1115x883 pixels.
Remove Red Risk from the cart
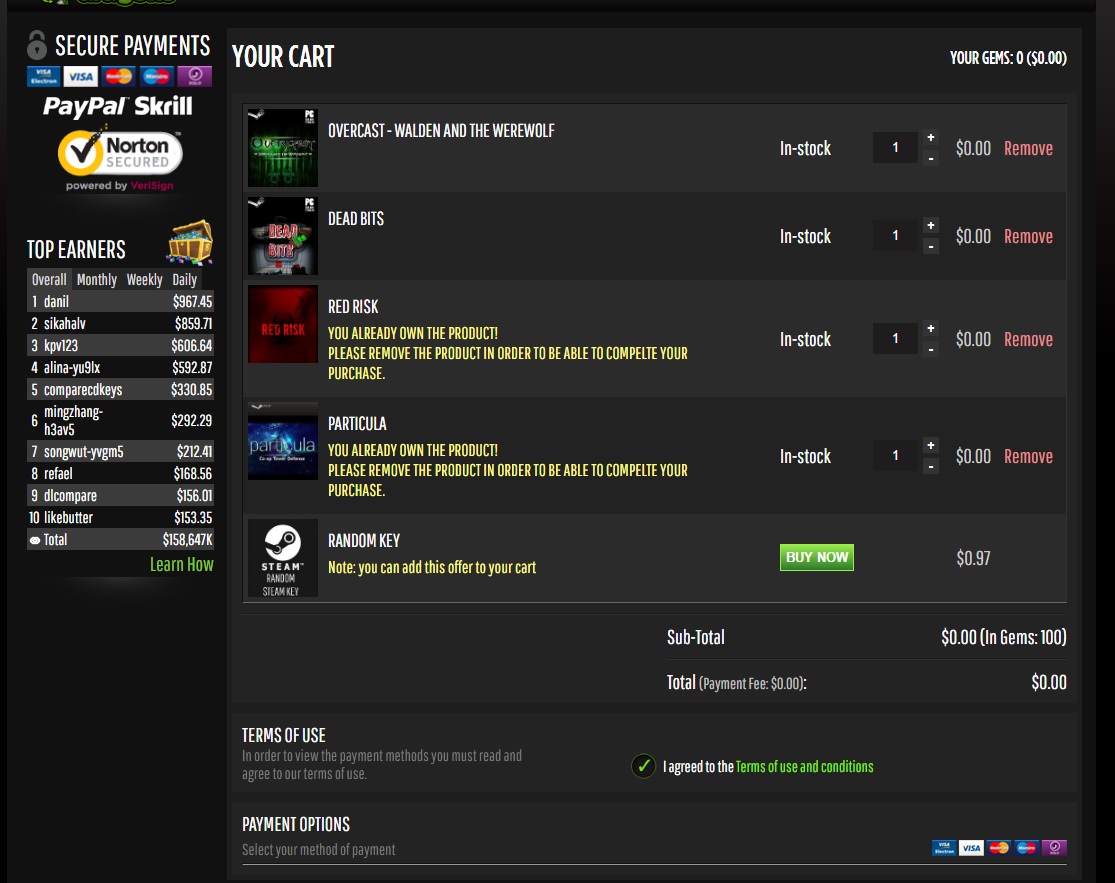tap(1028, 340)
